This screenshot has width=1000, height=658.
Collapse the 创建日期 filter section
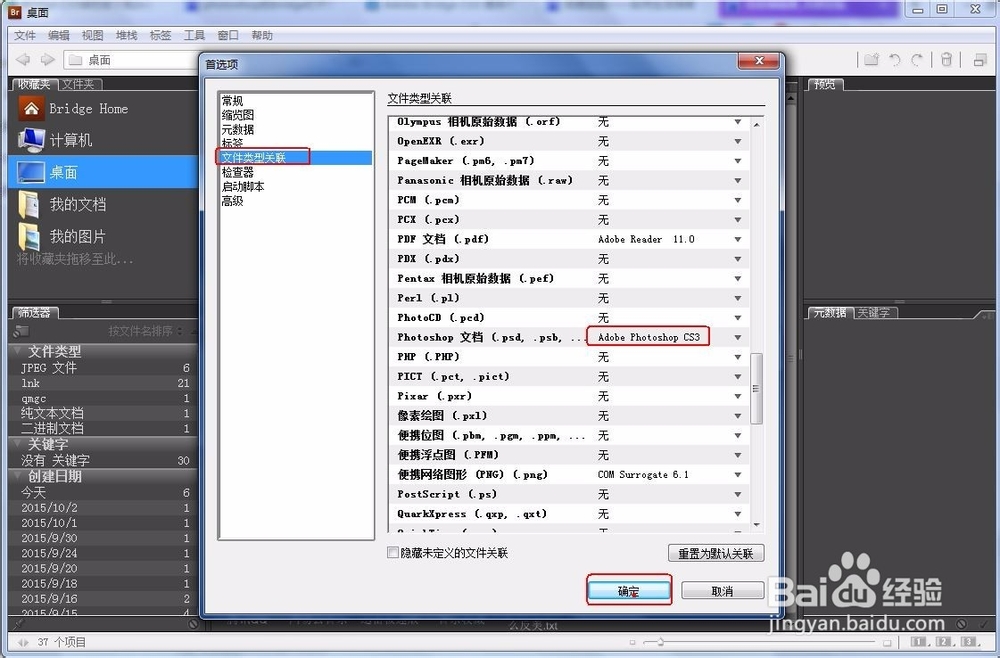[17, 476]
